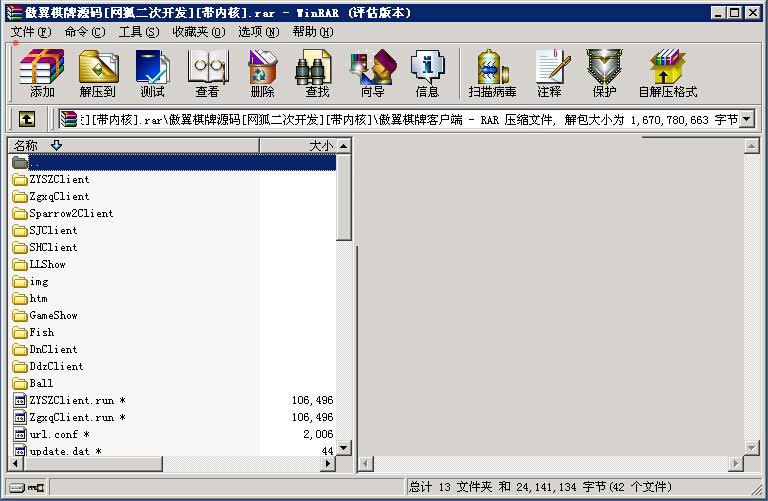
Task: Click the 查找 (Find) binoculars icon
Action: pyautogui.click(x=317, y=73)
